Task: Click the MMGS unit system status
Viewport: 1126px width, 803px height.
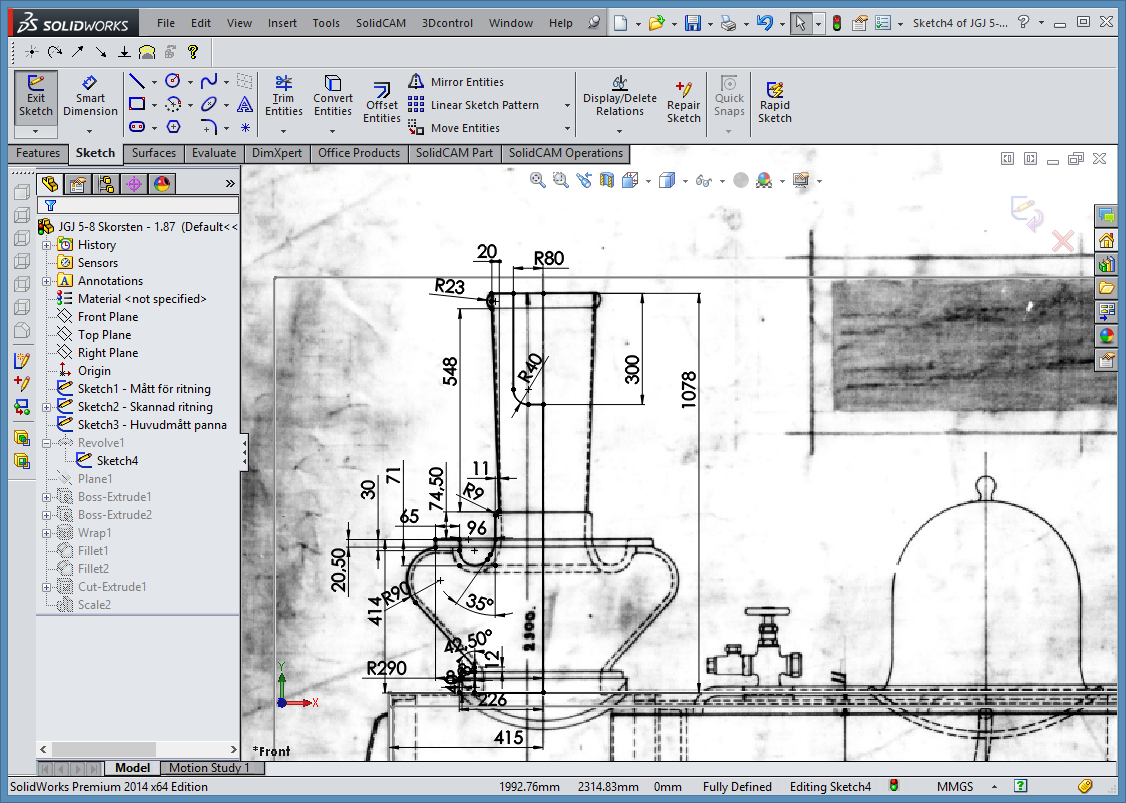Action: (955, 786)
